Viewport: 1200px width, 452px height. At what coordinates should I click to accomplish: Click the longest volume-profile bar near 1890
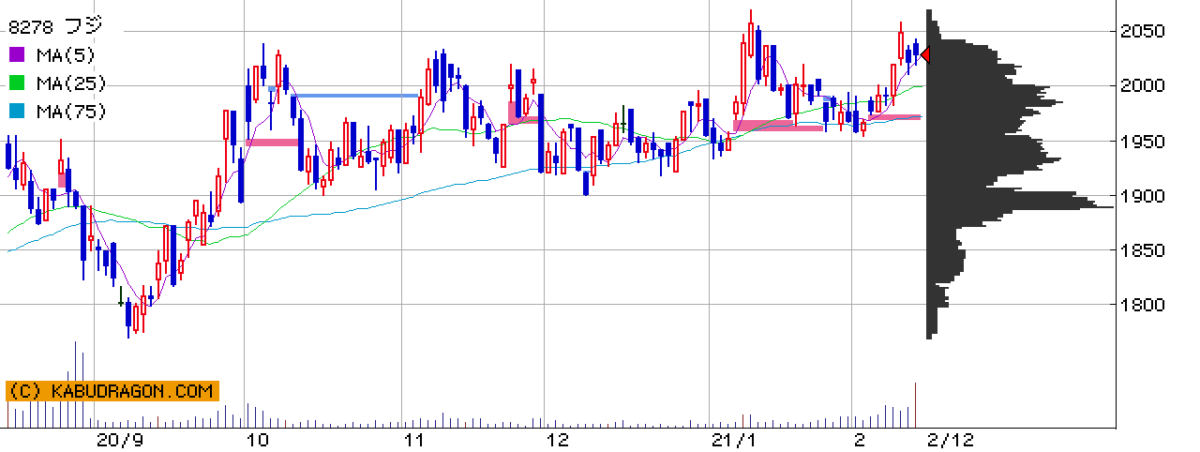pos(1019,207)
